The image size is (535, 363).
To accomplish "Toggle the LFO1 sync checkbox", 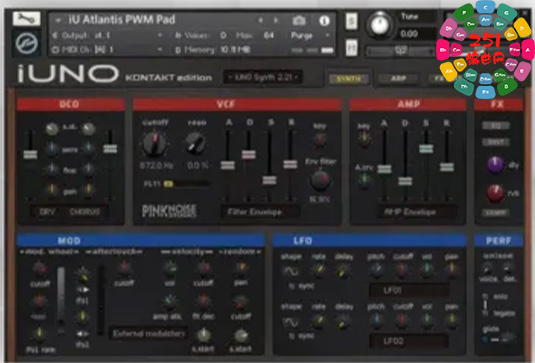I will point(291,286).
